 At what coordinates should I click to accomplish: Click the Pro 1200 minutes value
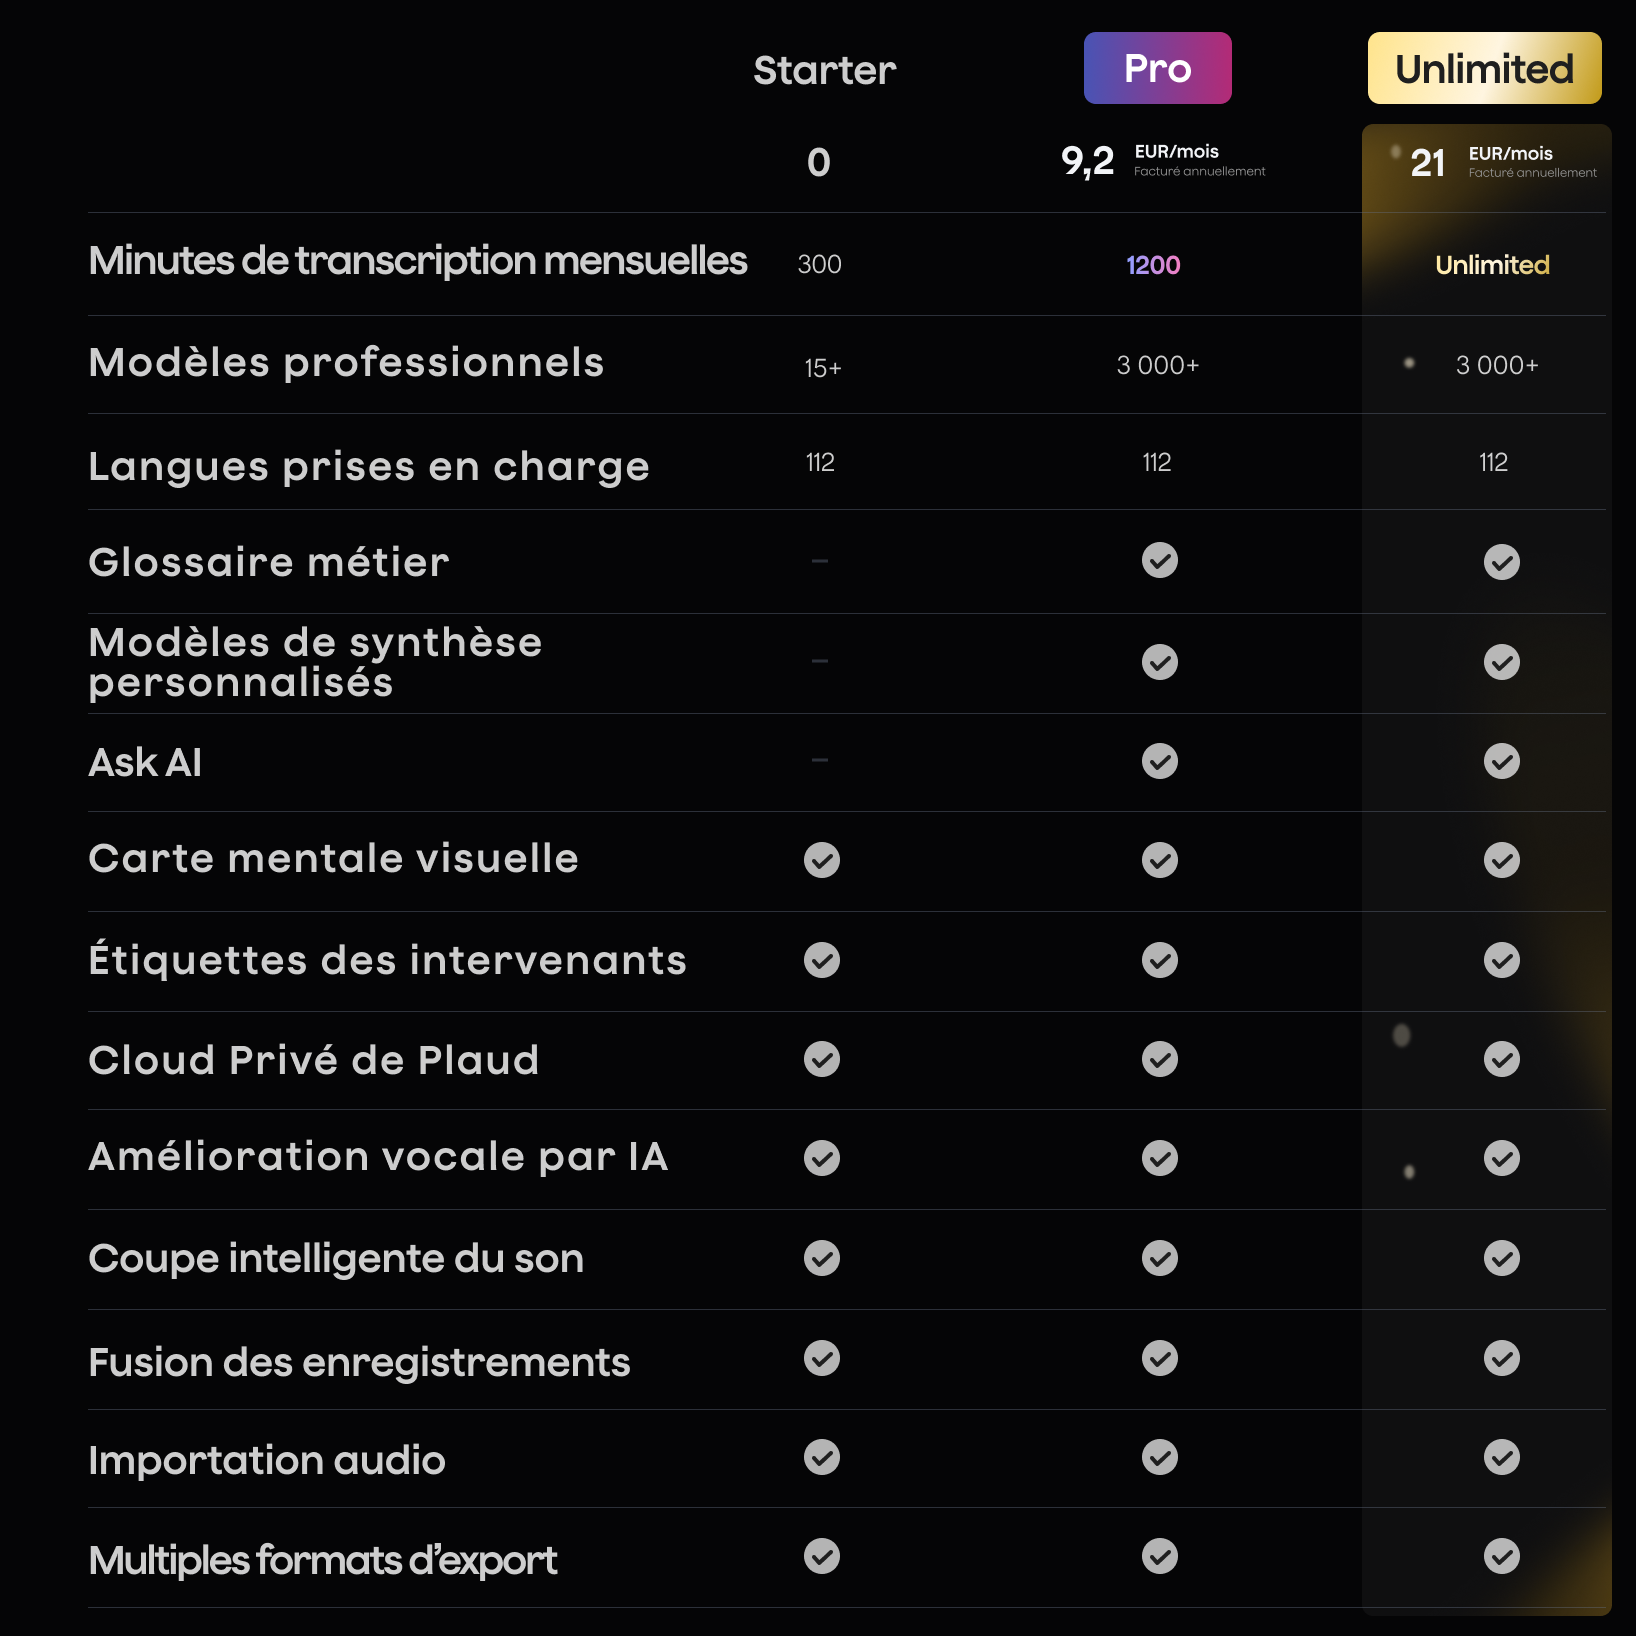pos(1153,265)
